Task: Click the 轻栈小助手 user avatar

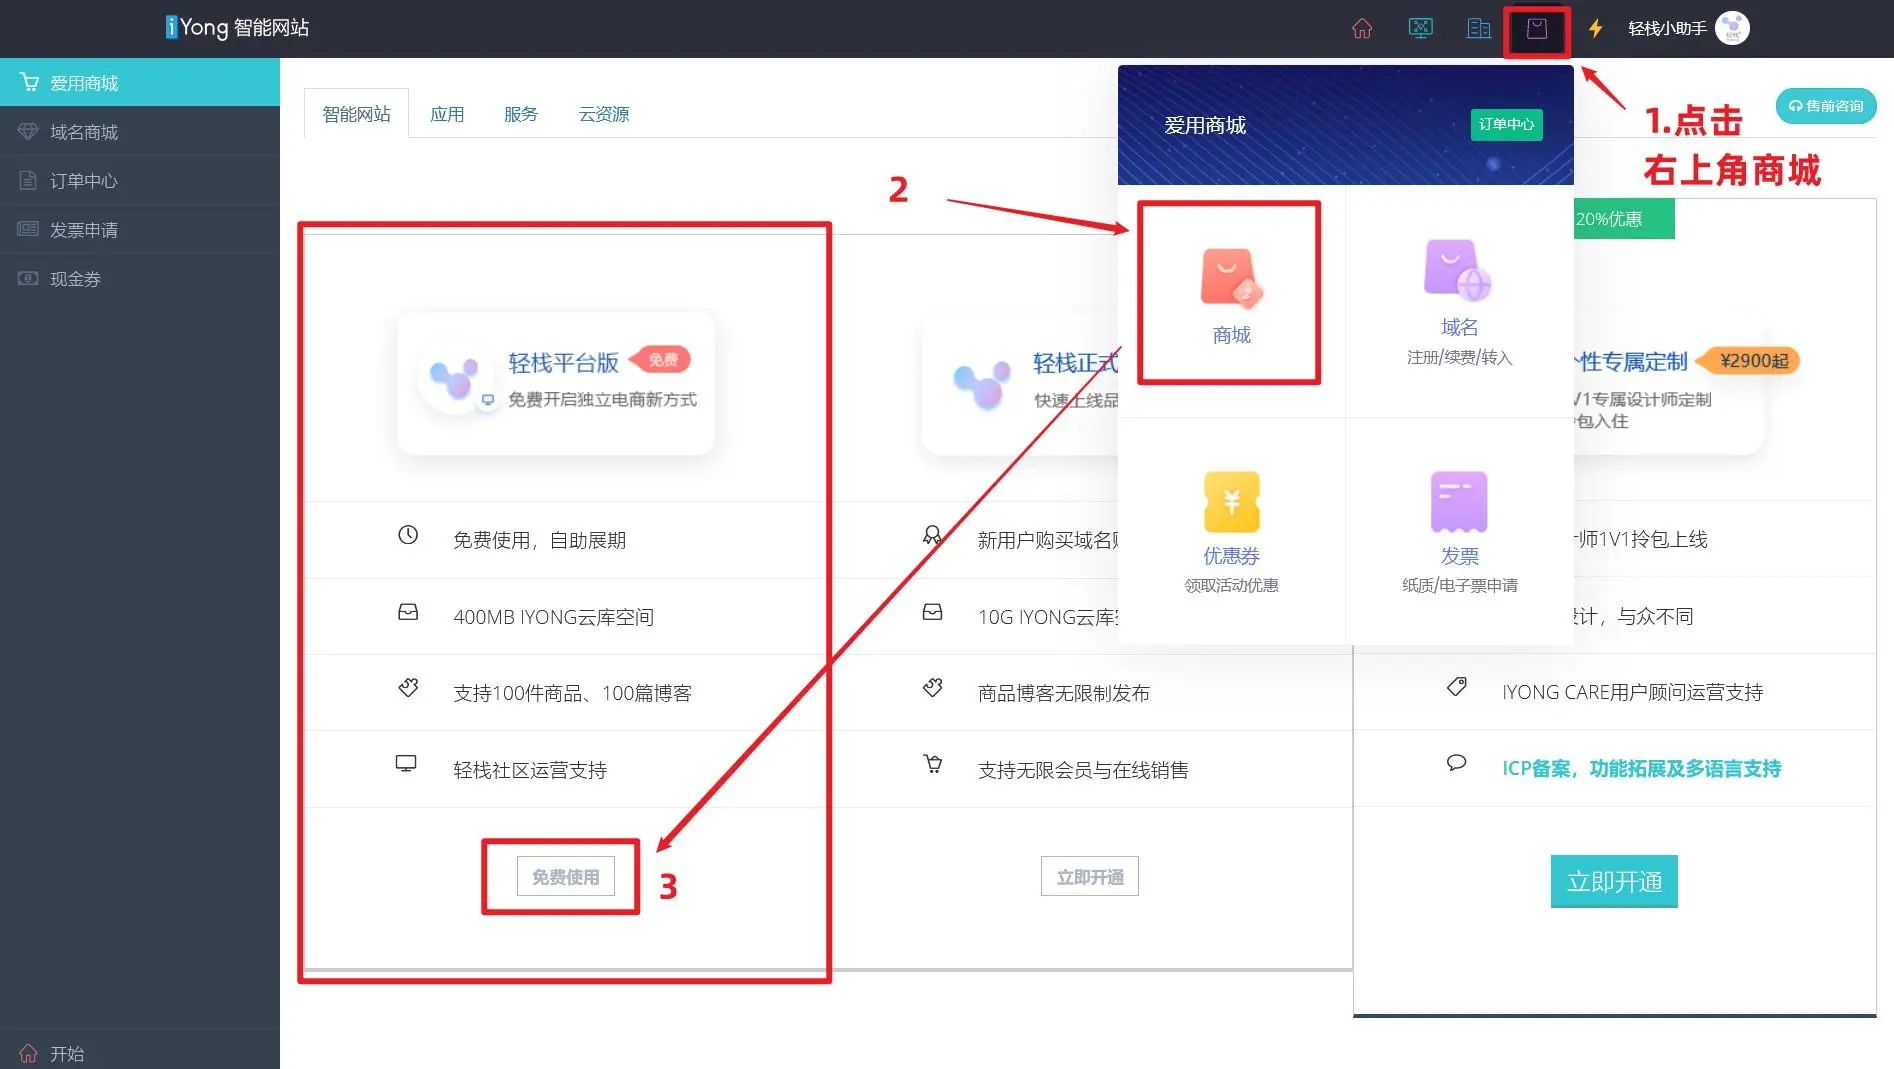Action: [1732, 28]
